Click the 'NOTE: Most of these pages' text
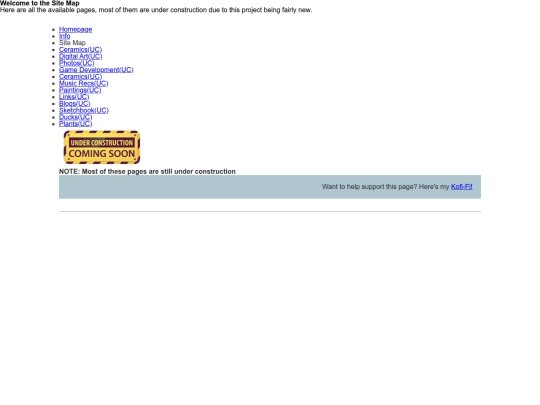Viewport: 540px width, 405px height. point(147,172)
